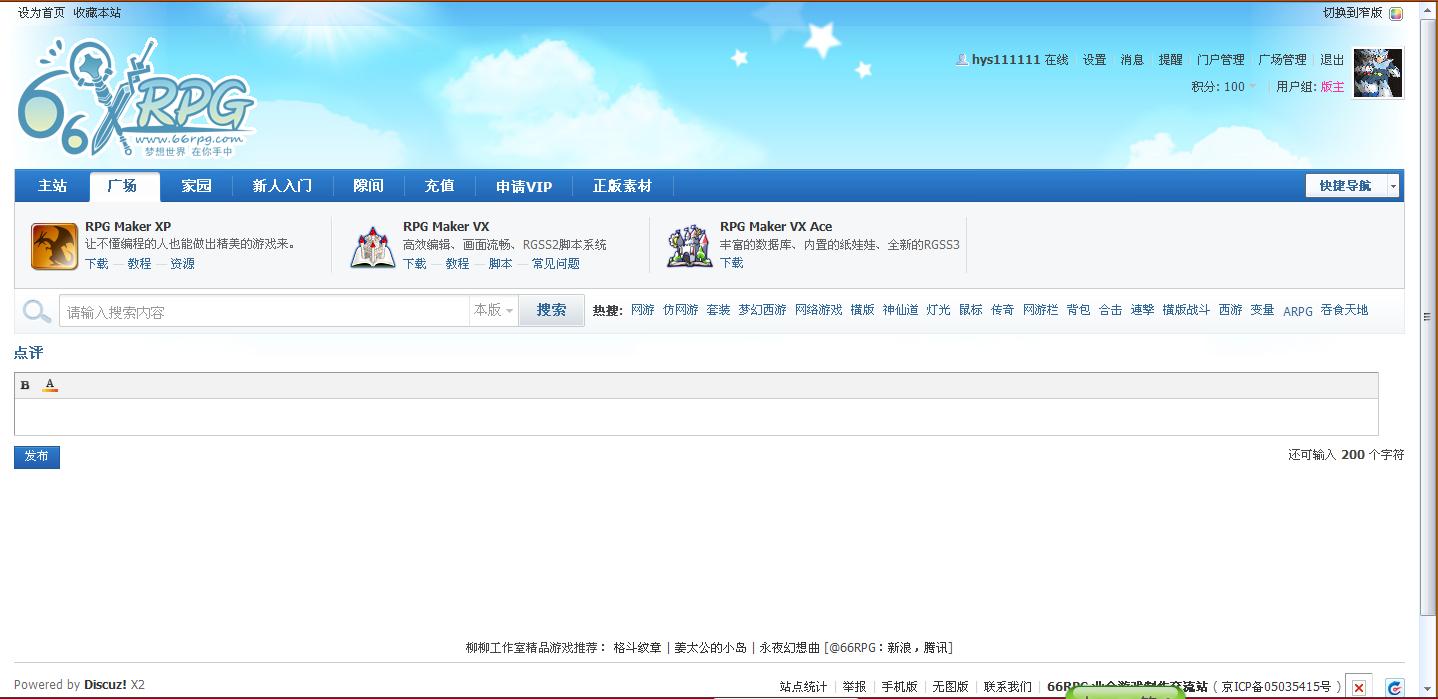Open the 隙间 navigation tab
This screenshot has width=1438, height=699.
pos(368,186)
